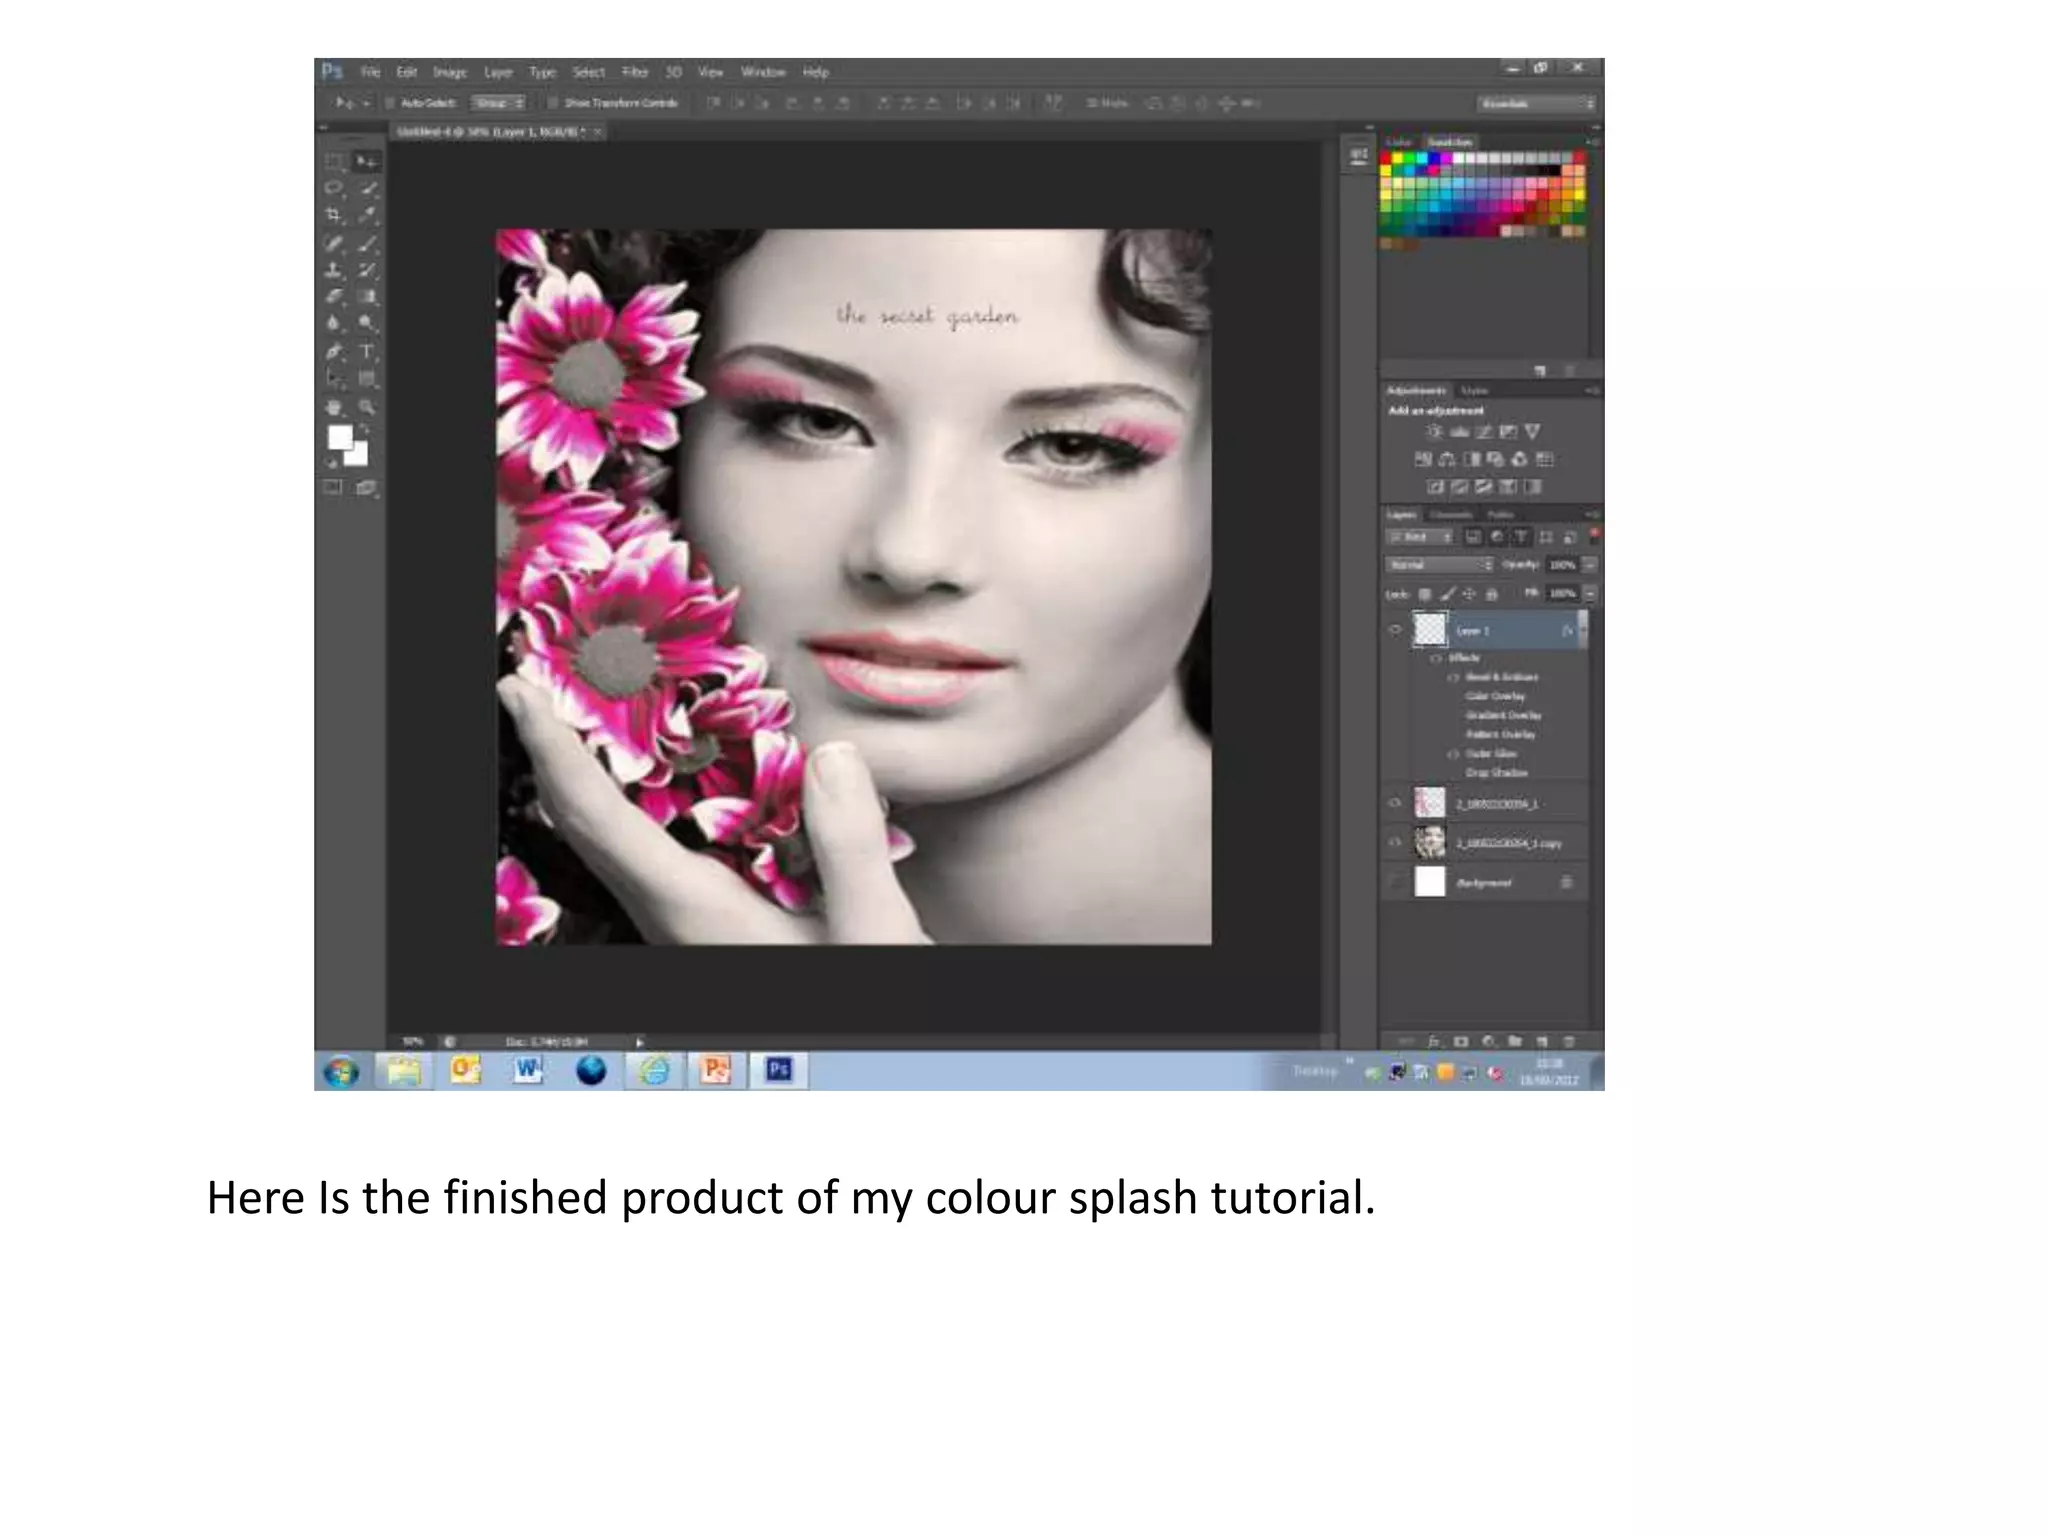Select the Rectangle shape tool
The width and height of the screenshot is (2048, 1536).
[x=367, y=380]
